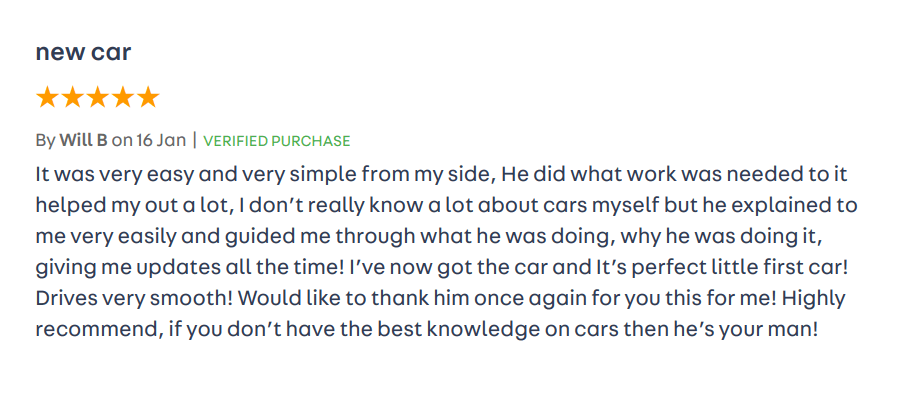Viewport: 917px width, 401px height.
Task: Click the text 'me very easily and guided'
Action: point(148,236)
